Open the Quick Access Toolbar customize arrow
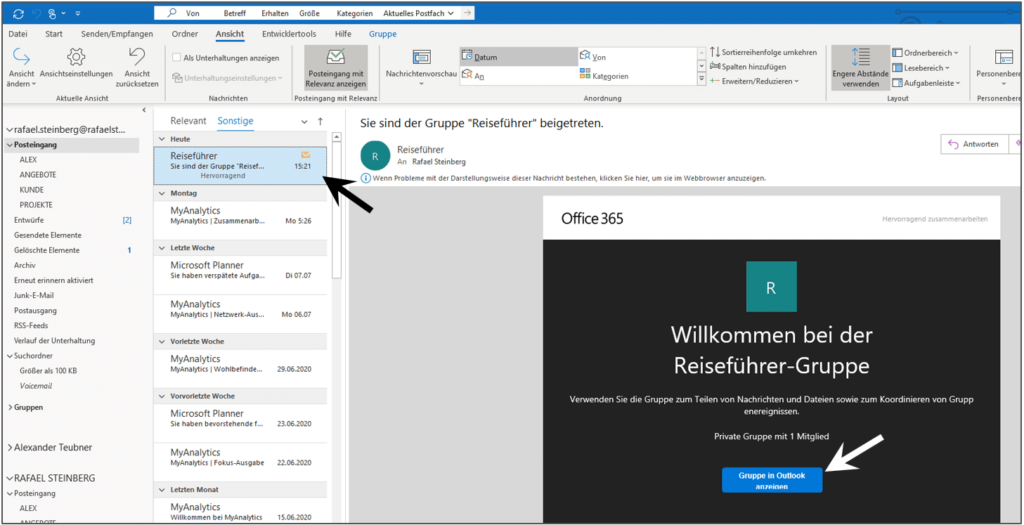 [78, 13]
